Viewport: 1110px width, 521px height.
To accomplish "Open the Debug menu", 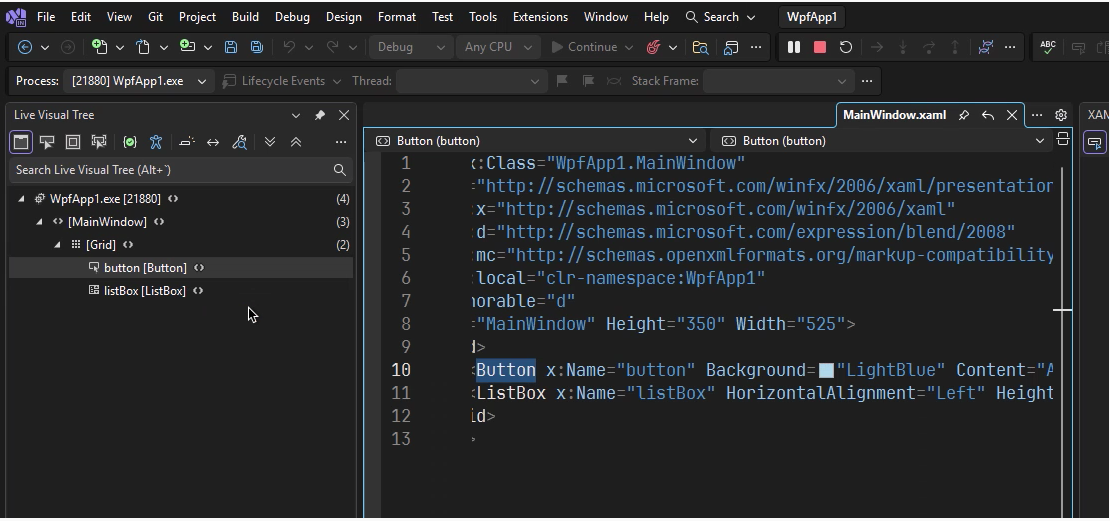I will click(292, 17).
